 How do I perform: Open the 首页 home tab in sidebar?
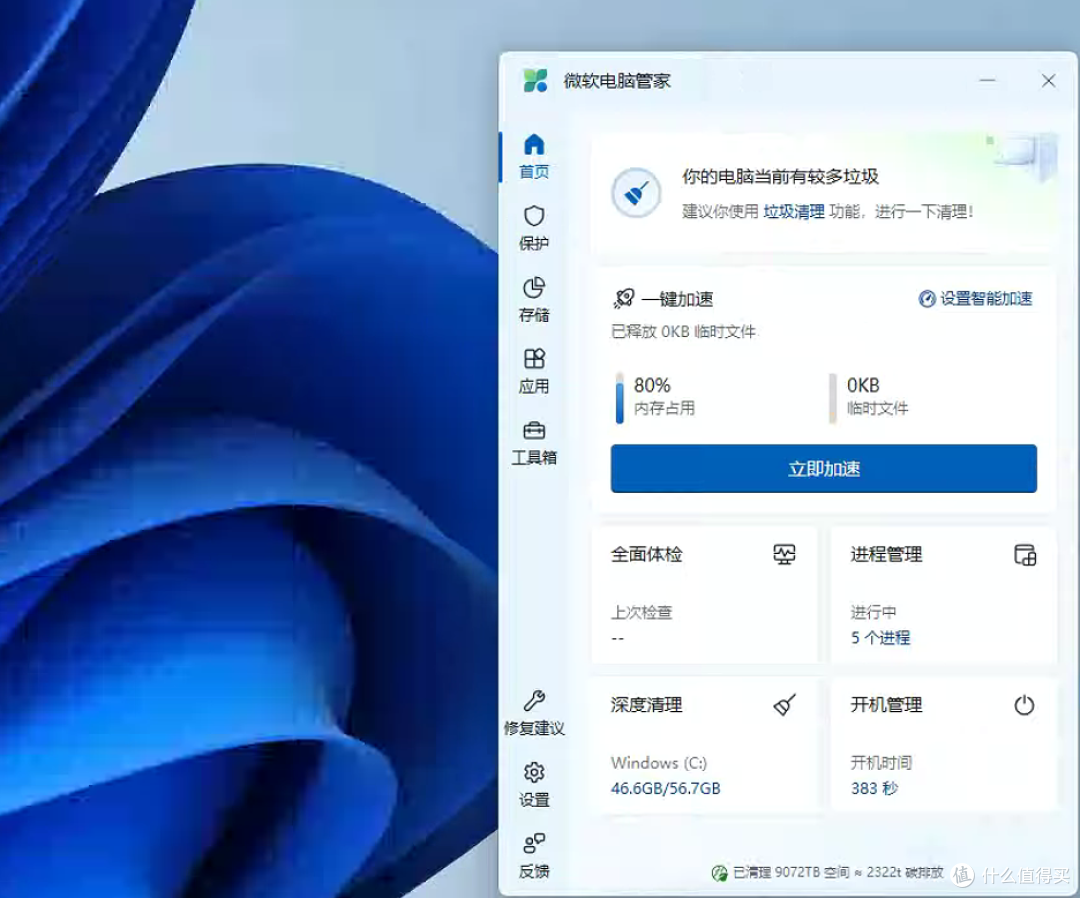click(534, 156)
